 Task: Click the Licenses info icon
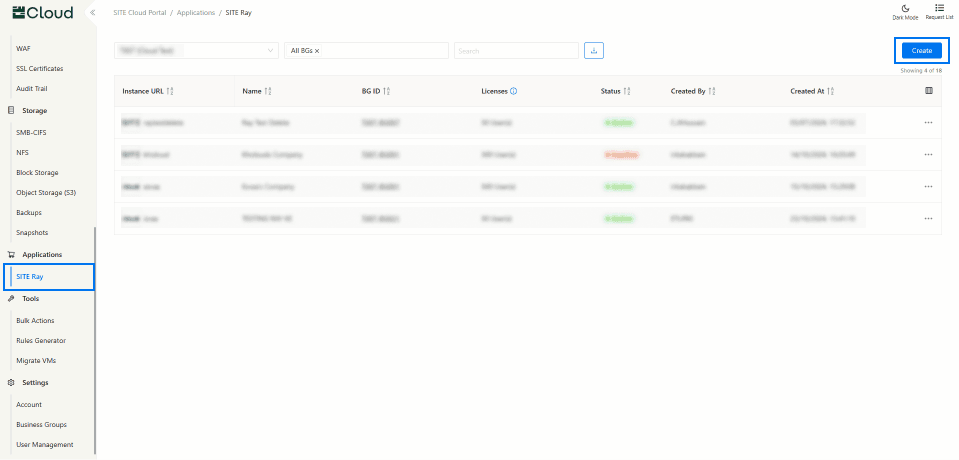(x=513, y=91)
